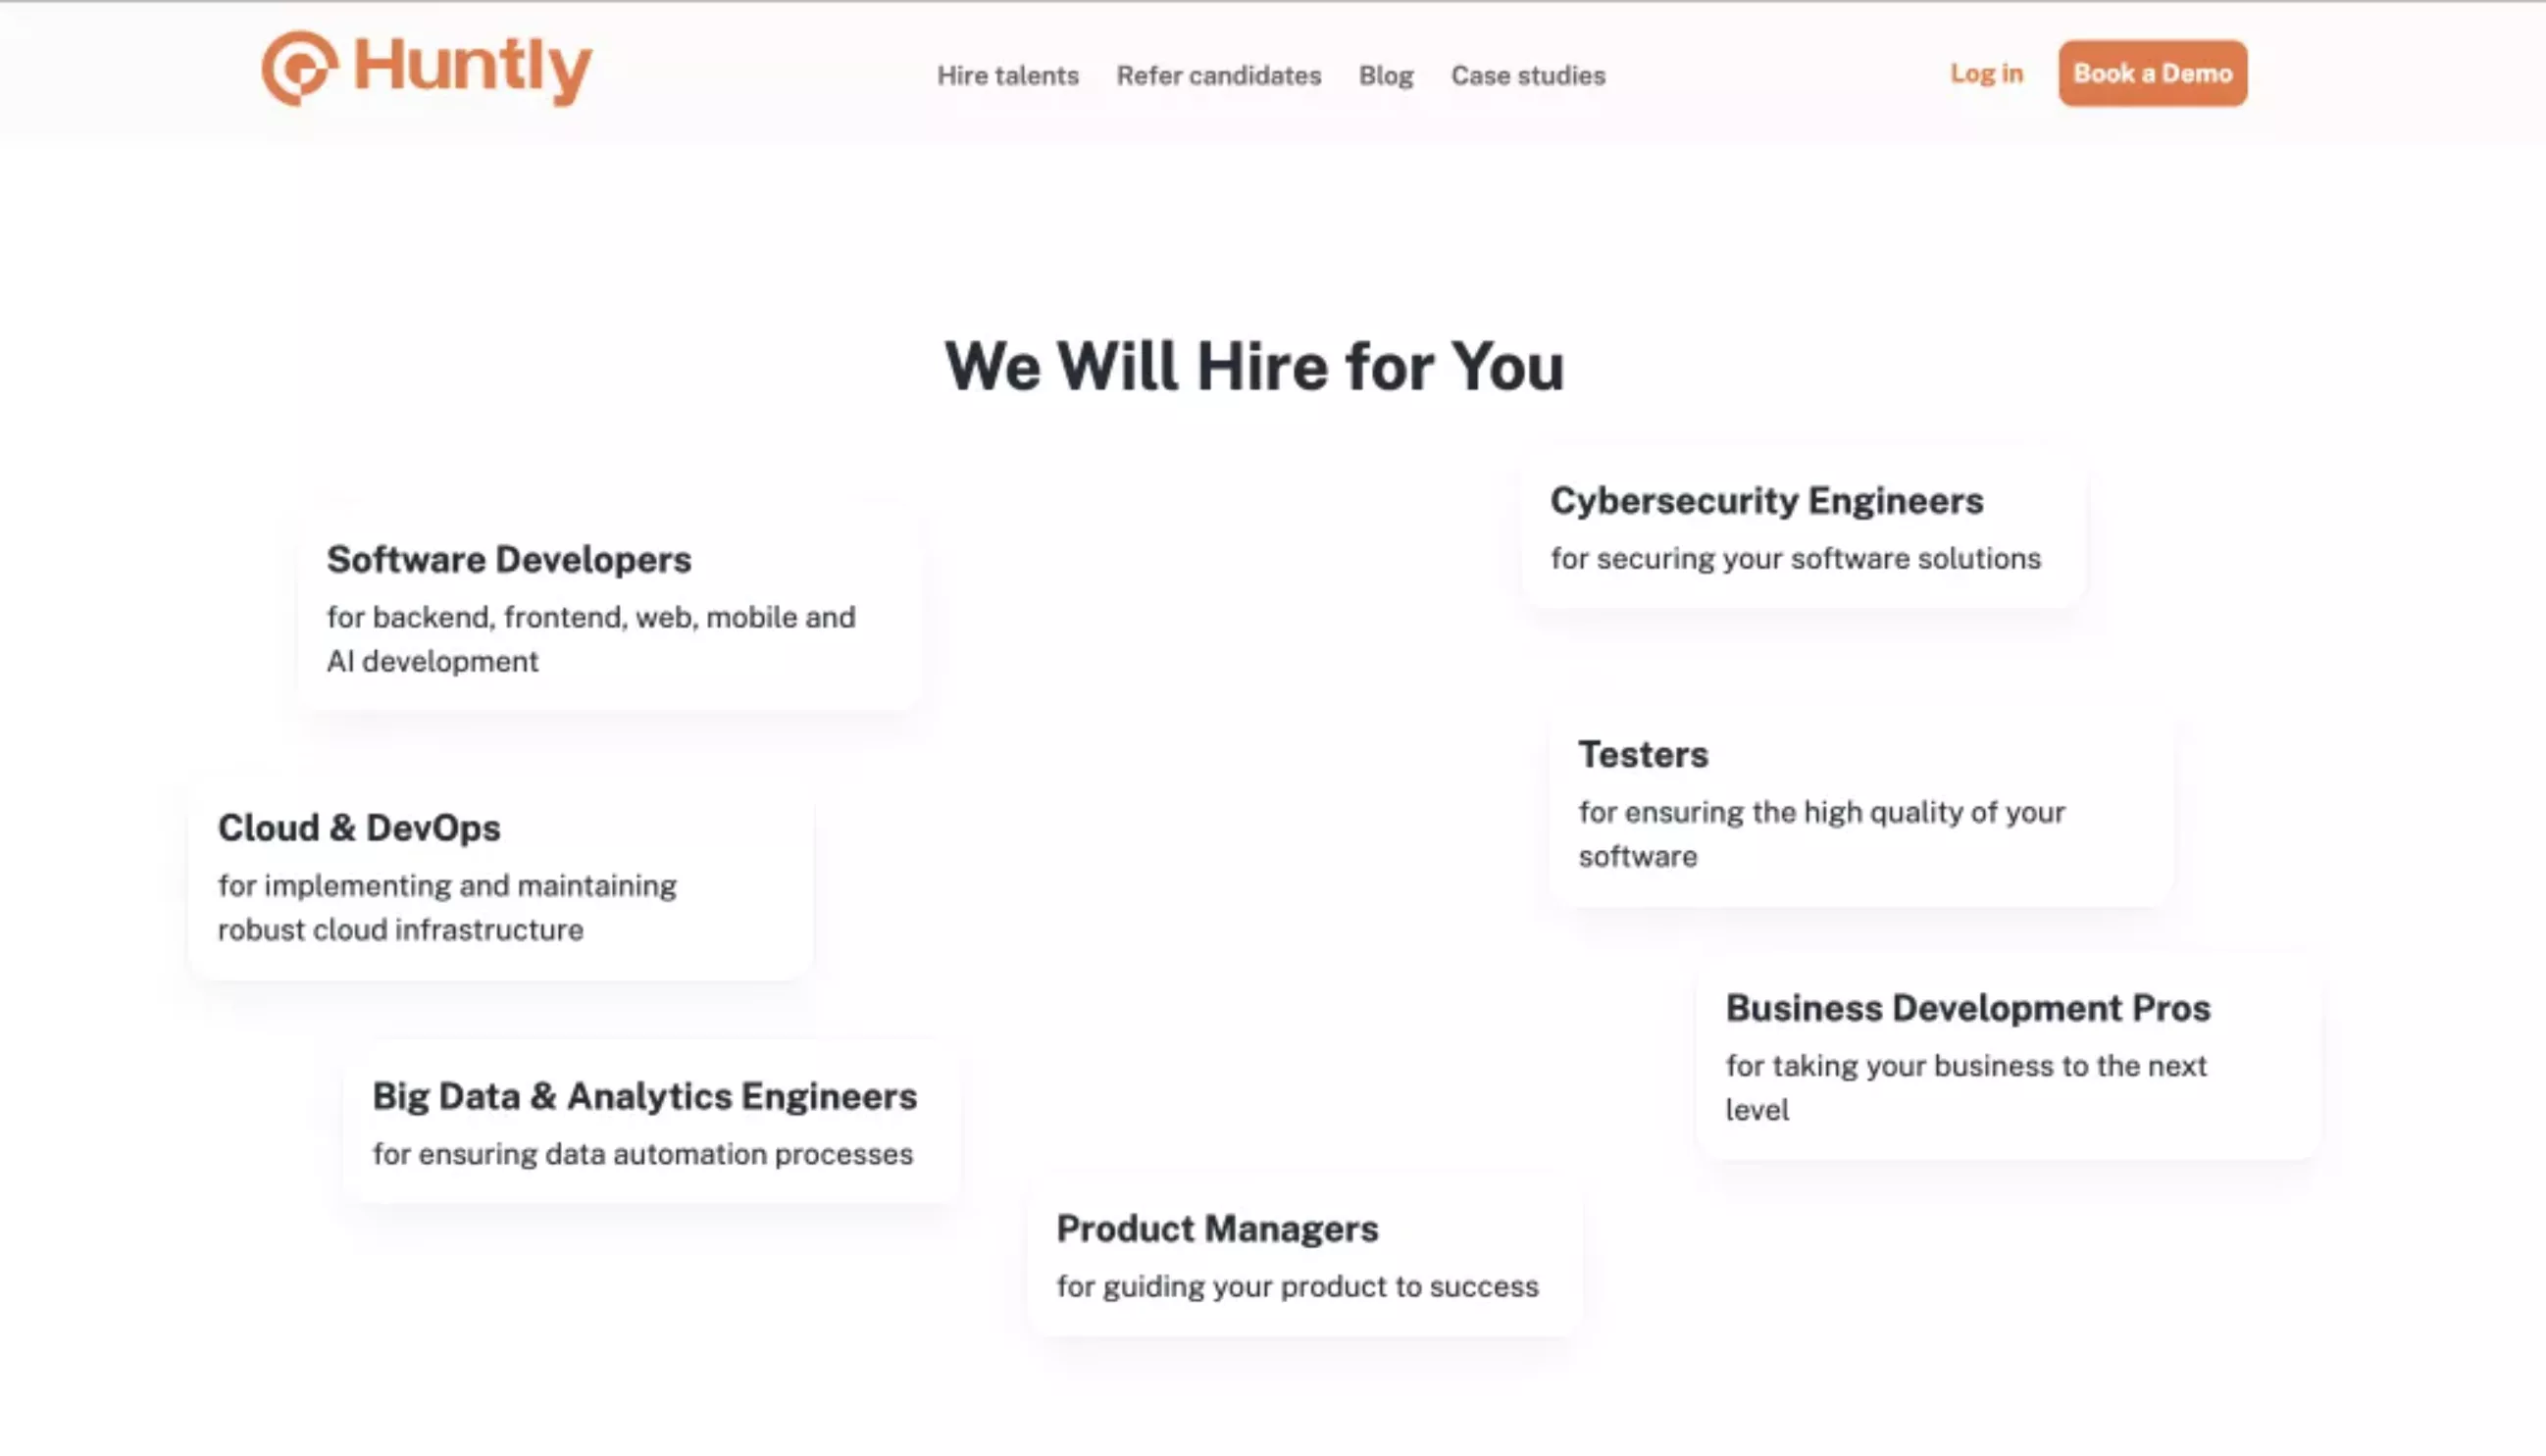Click the Log in link
This screenshot has width=2546, height=1456.
point(1985,74)
